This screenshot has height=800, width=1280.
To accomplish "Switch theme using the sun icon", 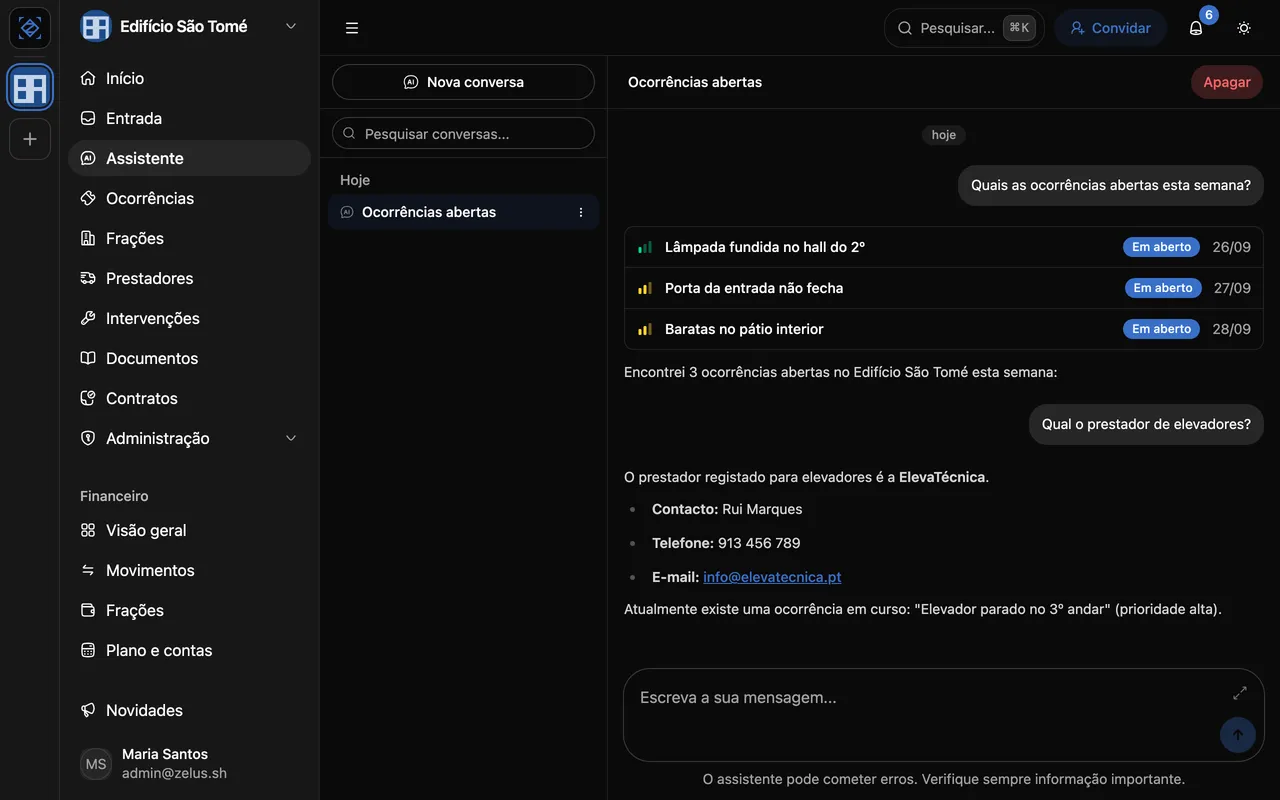I will pyautogui.click(x=1244, y=28).
